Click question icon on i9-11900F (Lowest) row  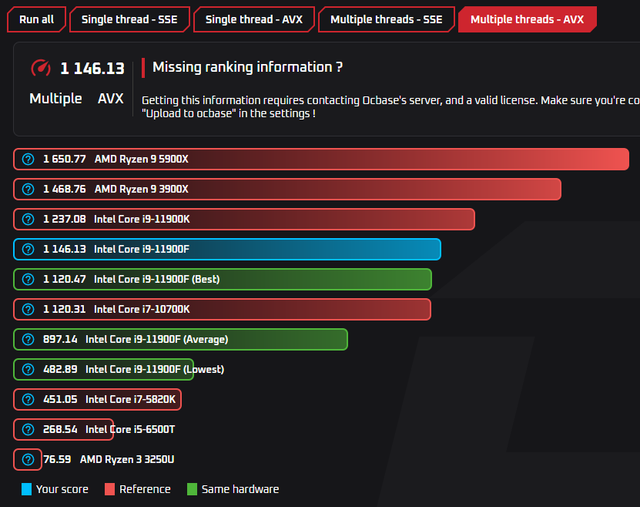pos(28,369)
